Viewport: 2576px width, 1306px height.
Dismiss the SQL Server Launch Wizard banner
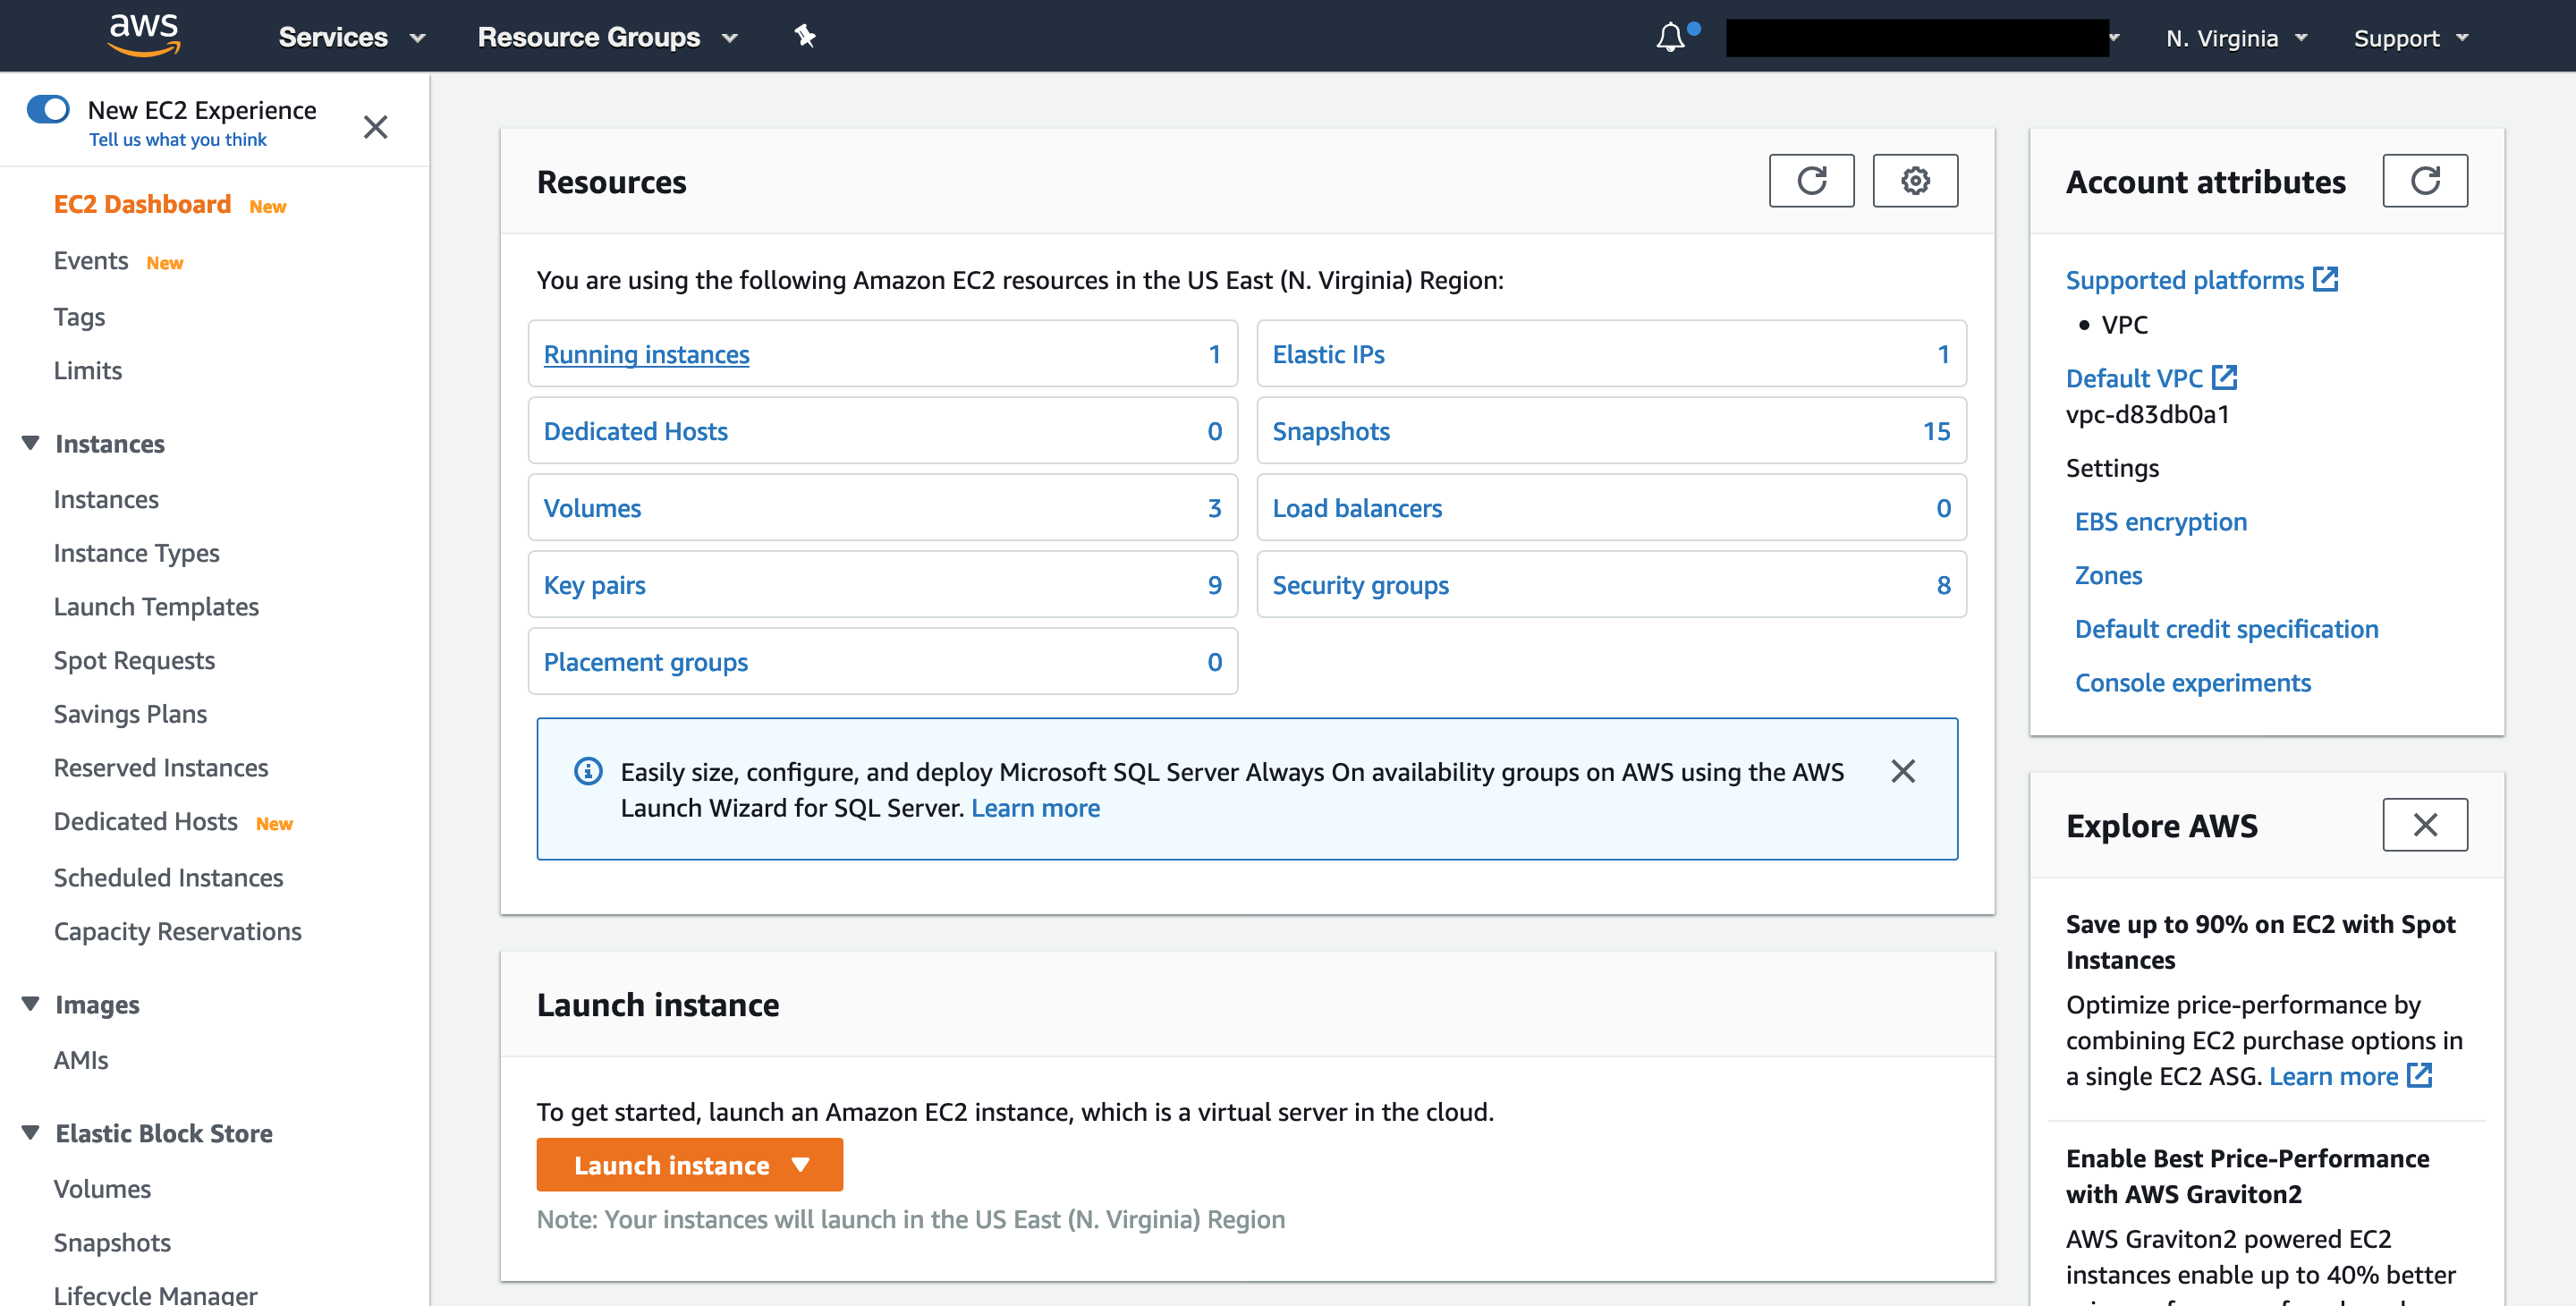click(1903, 771)
